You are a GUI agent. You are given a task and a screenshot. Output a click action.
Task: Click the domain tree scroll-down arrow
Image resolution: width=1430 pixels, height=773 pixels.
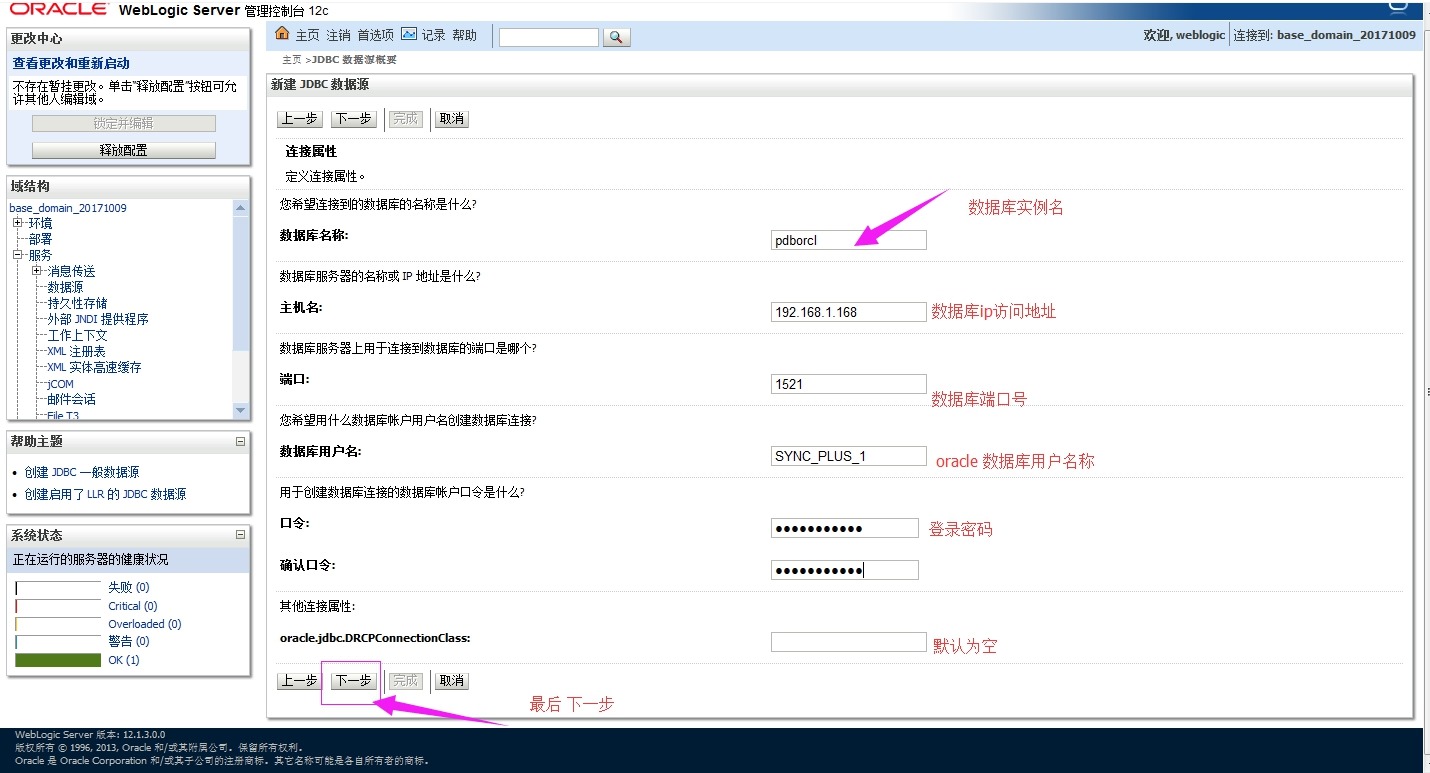click(x=240, y=410)
